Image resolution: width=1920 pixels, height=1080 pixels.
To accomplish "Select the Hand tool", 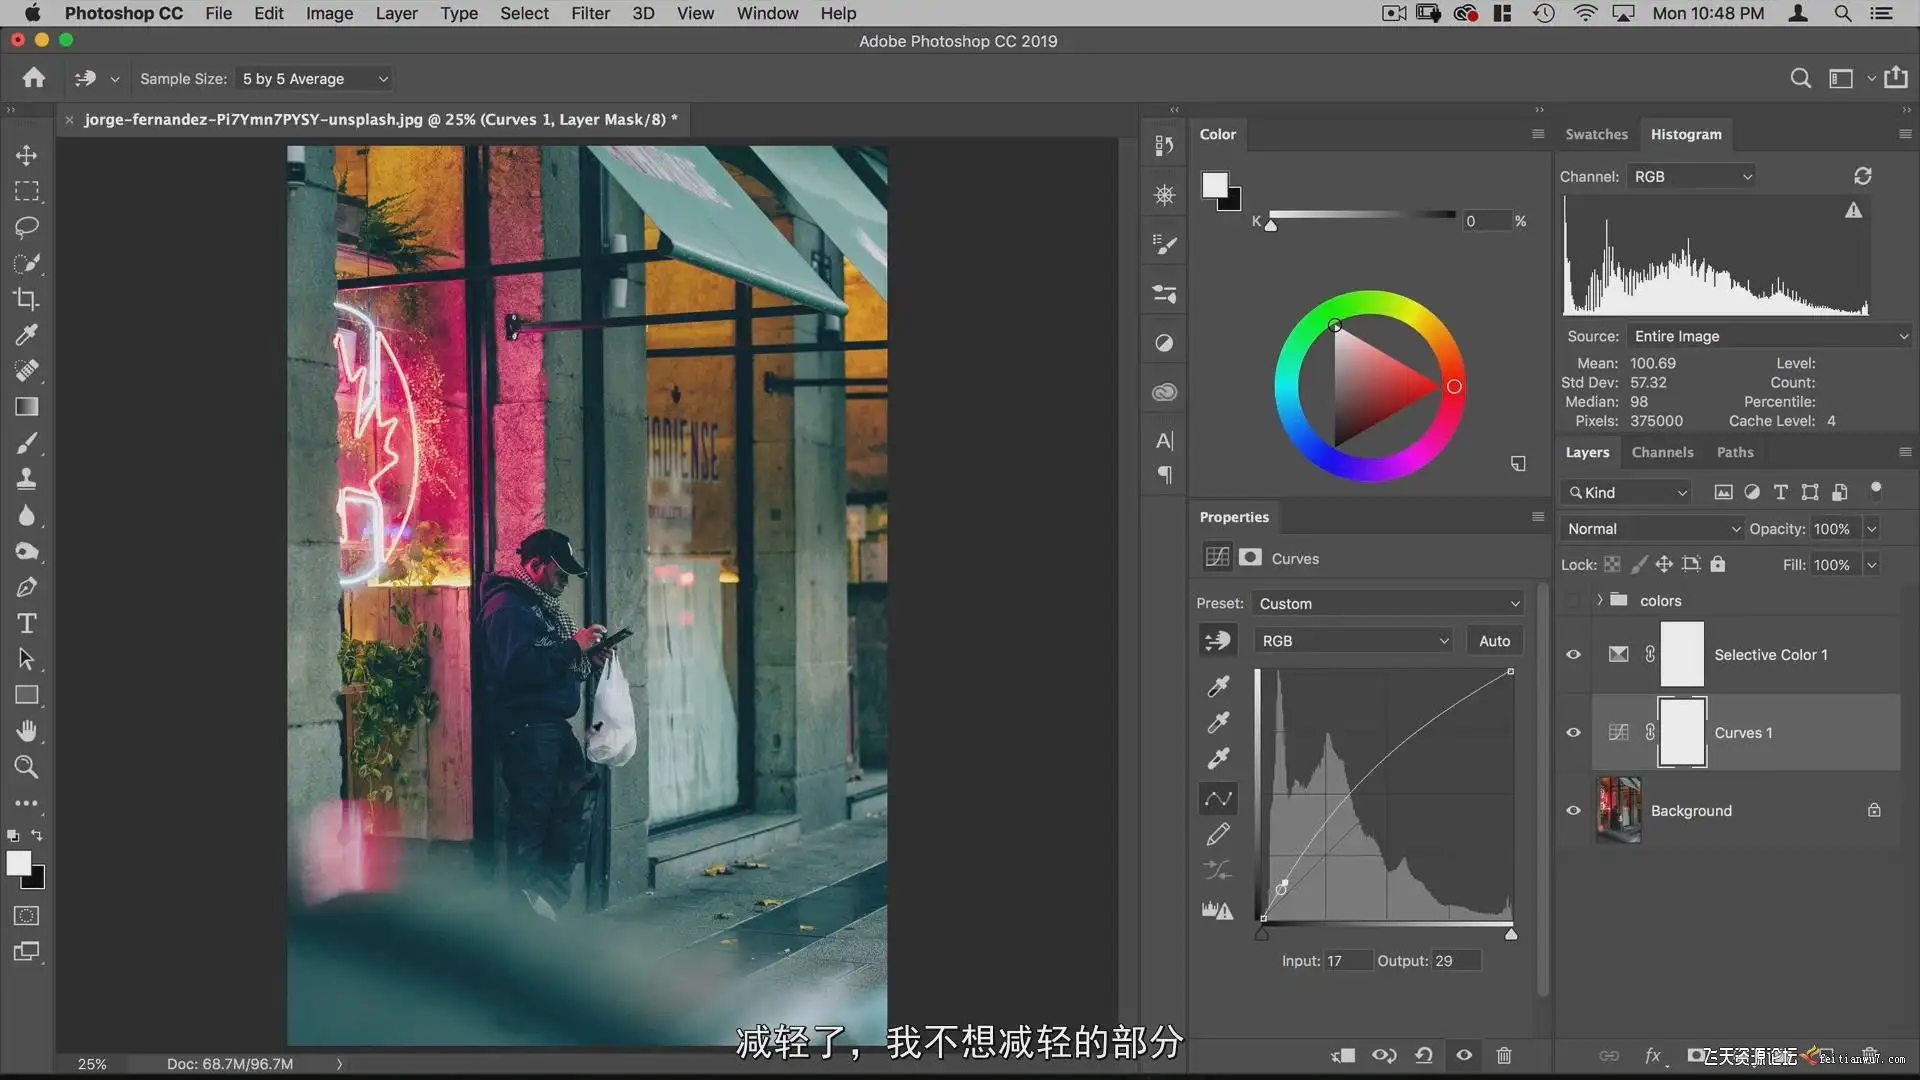I will coord(27,732).
